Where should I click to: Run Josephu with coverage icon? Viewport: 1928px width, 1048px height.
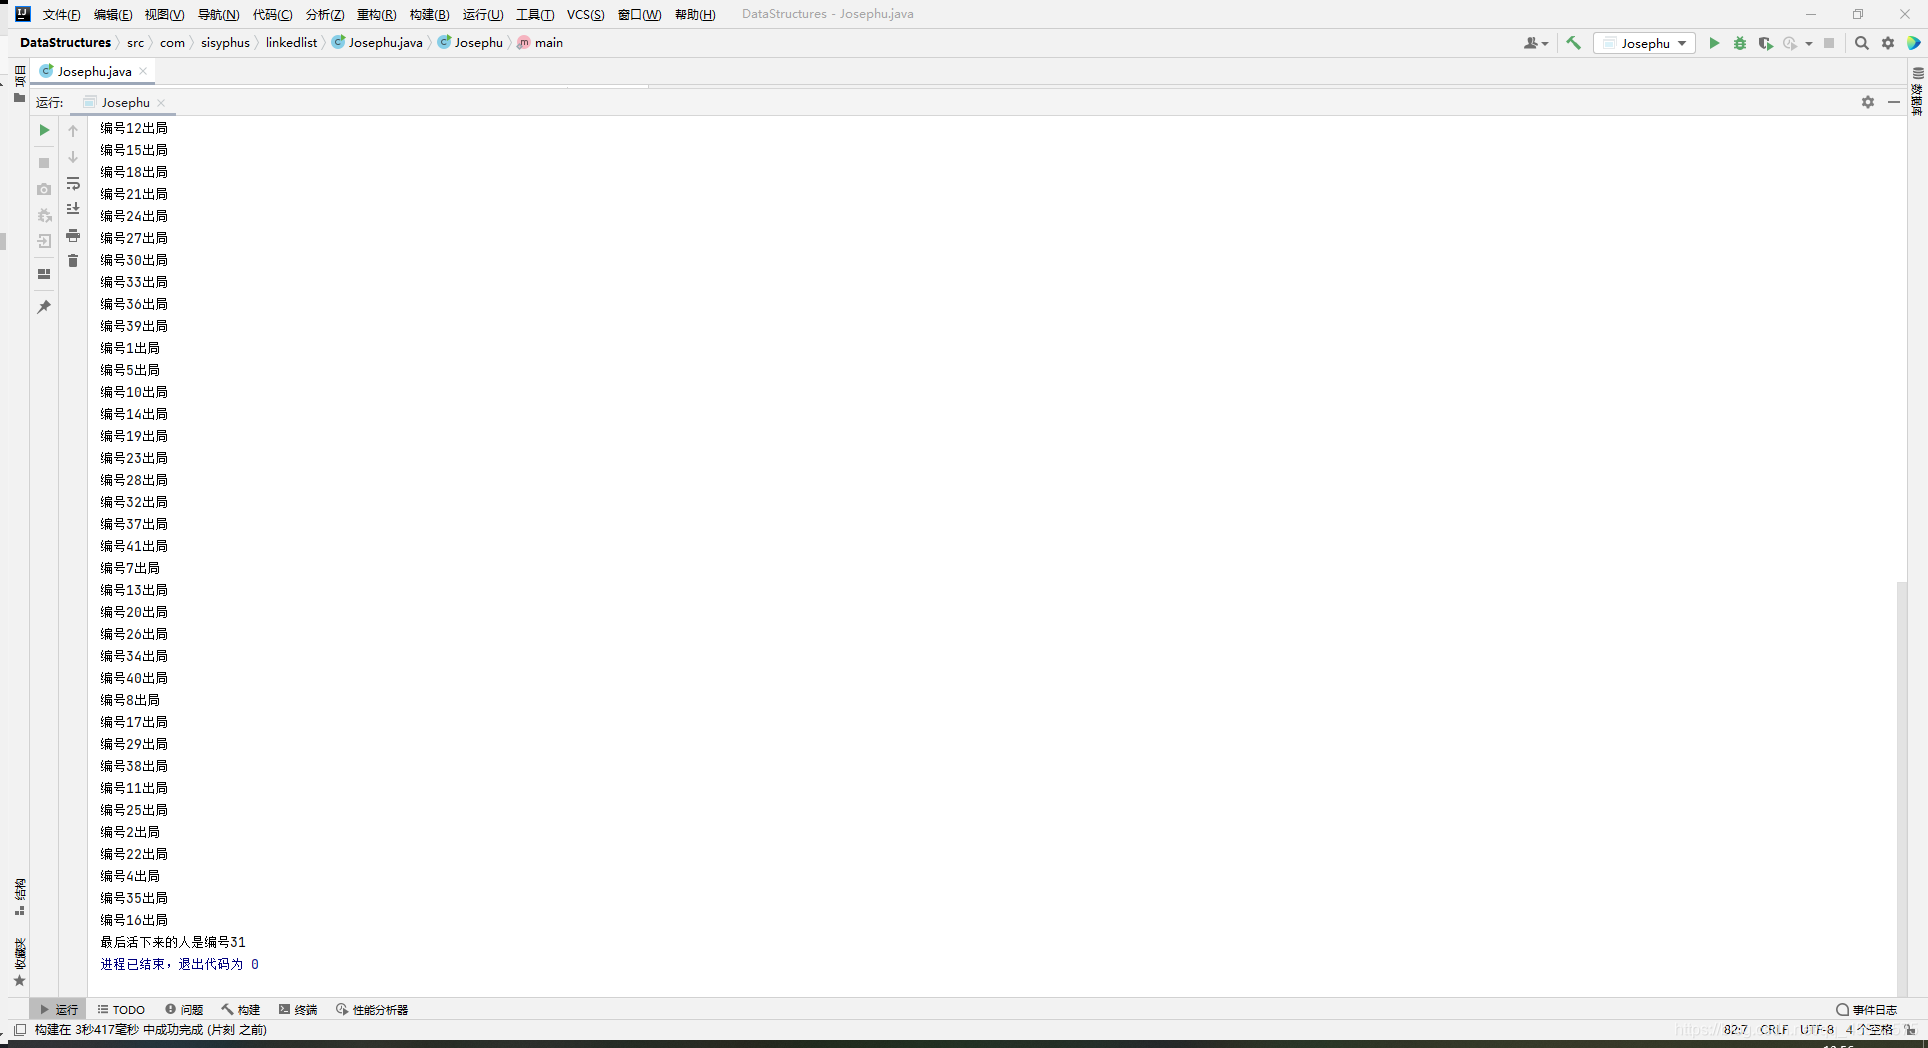pos(1766,43)
